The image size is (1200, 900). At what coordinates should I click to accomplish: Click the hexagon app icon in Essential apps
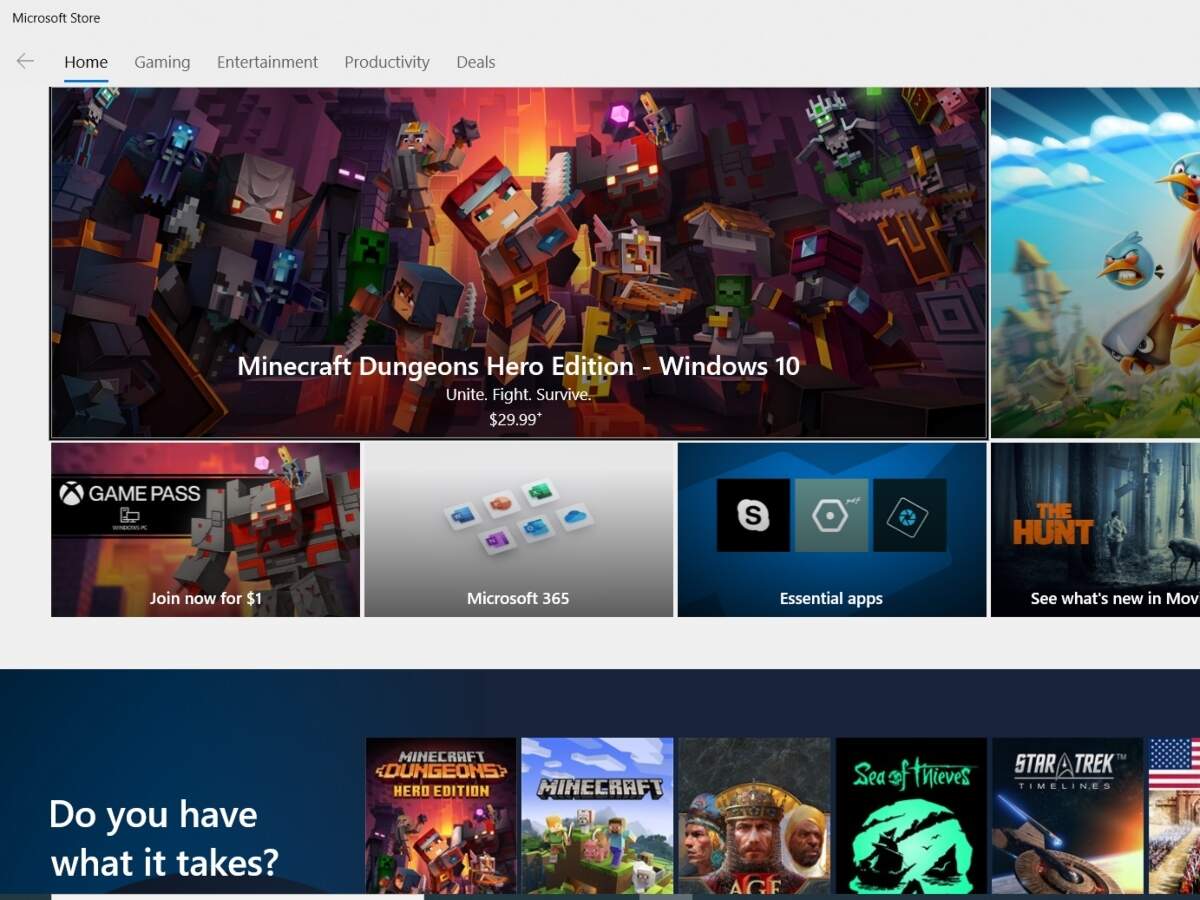point(831,515)
